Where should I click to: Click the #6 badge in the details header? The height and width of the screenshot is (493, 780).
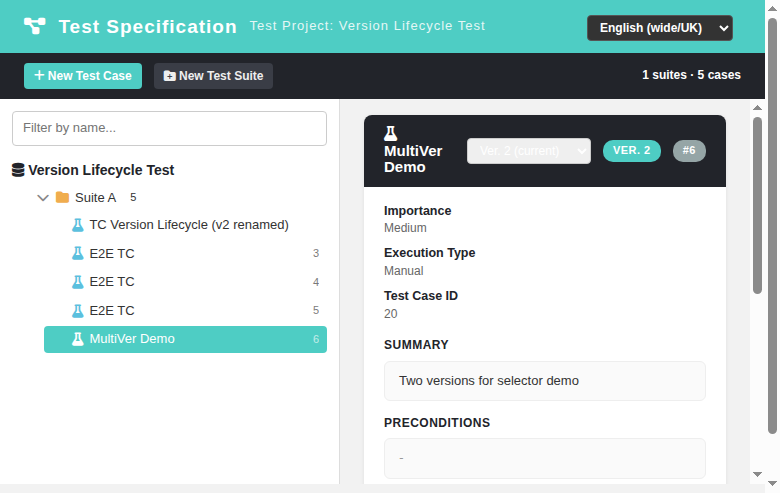[689, 151]
